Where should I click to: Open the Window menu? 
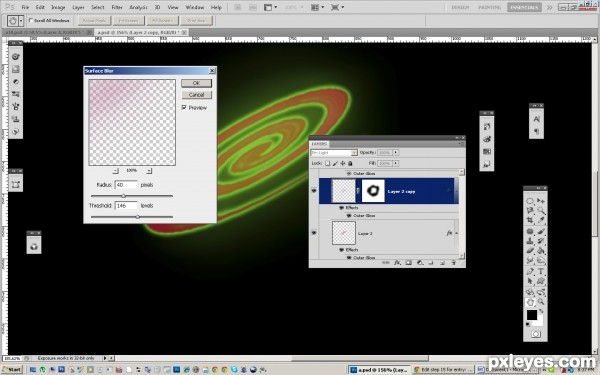pyautogui.click(x=194, y=7)
